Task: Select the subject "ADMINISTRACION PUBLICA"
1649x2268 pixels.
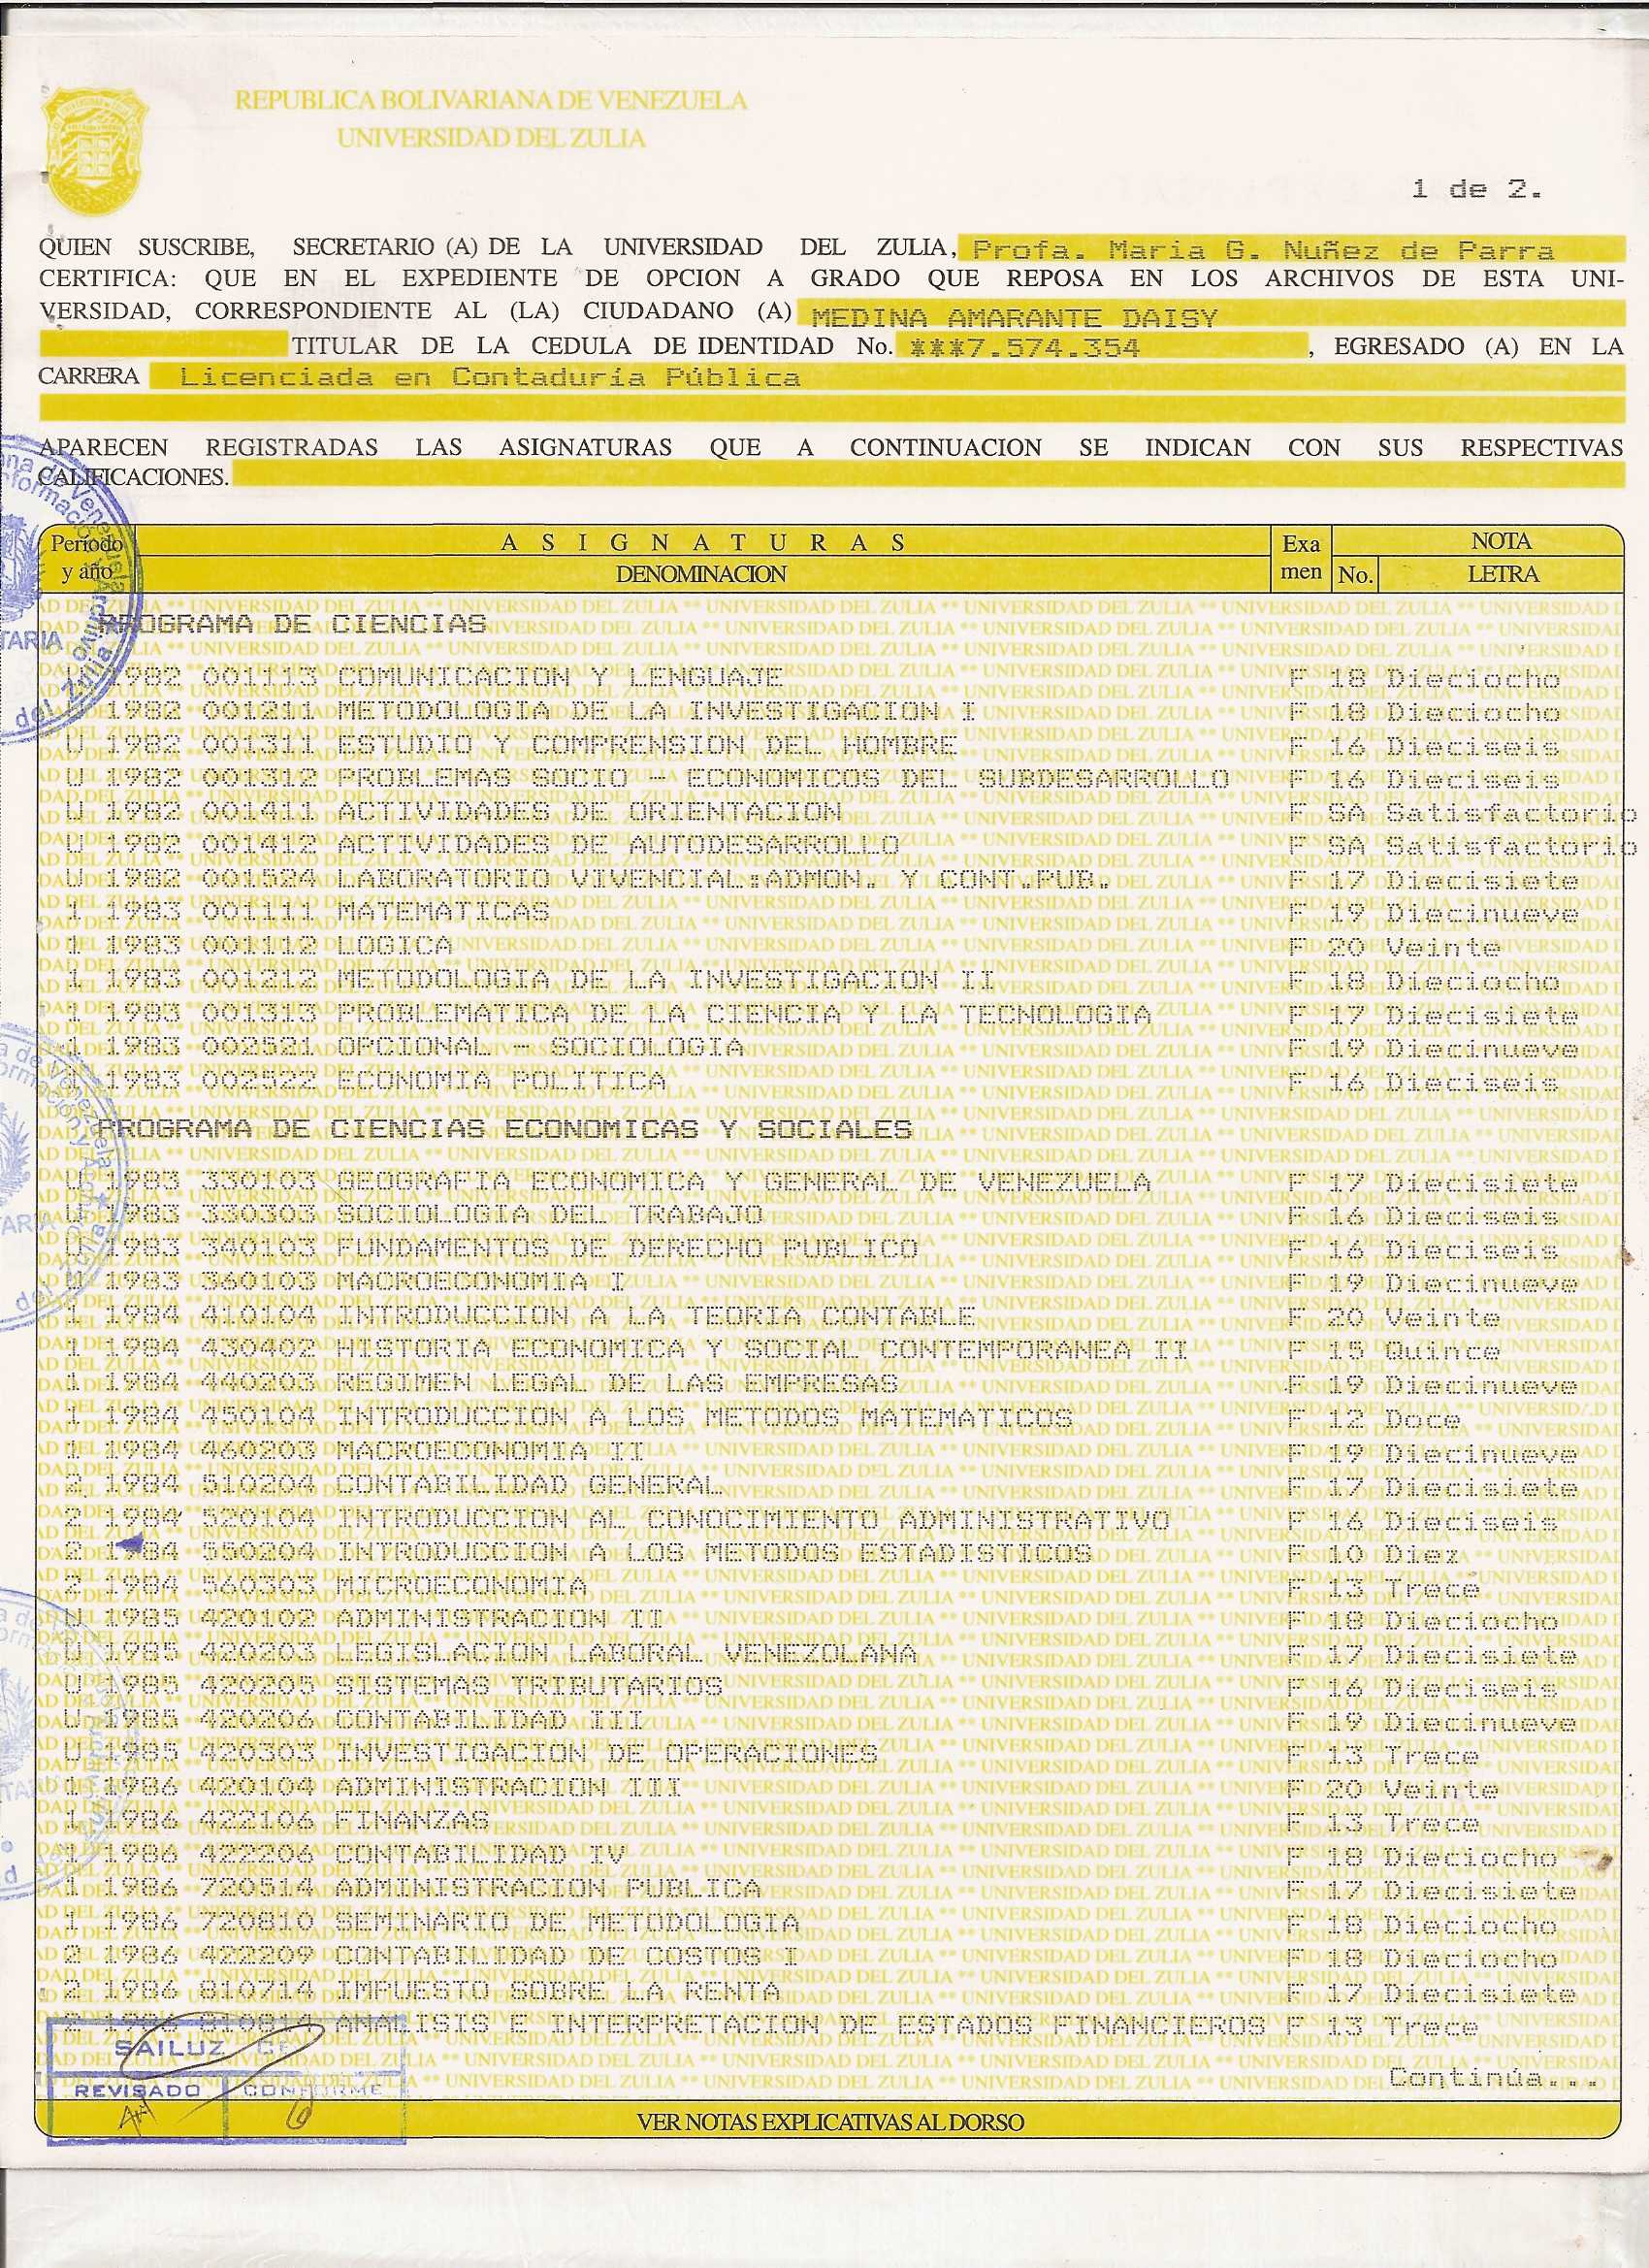Action: (550, 1890)
